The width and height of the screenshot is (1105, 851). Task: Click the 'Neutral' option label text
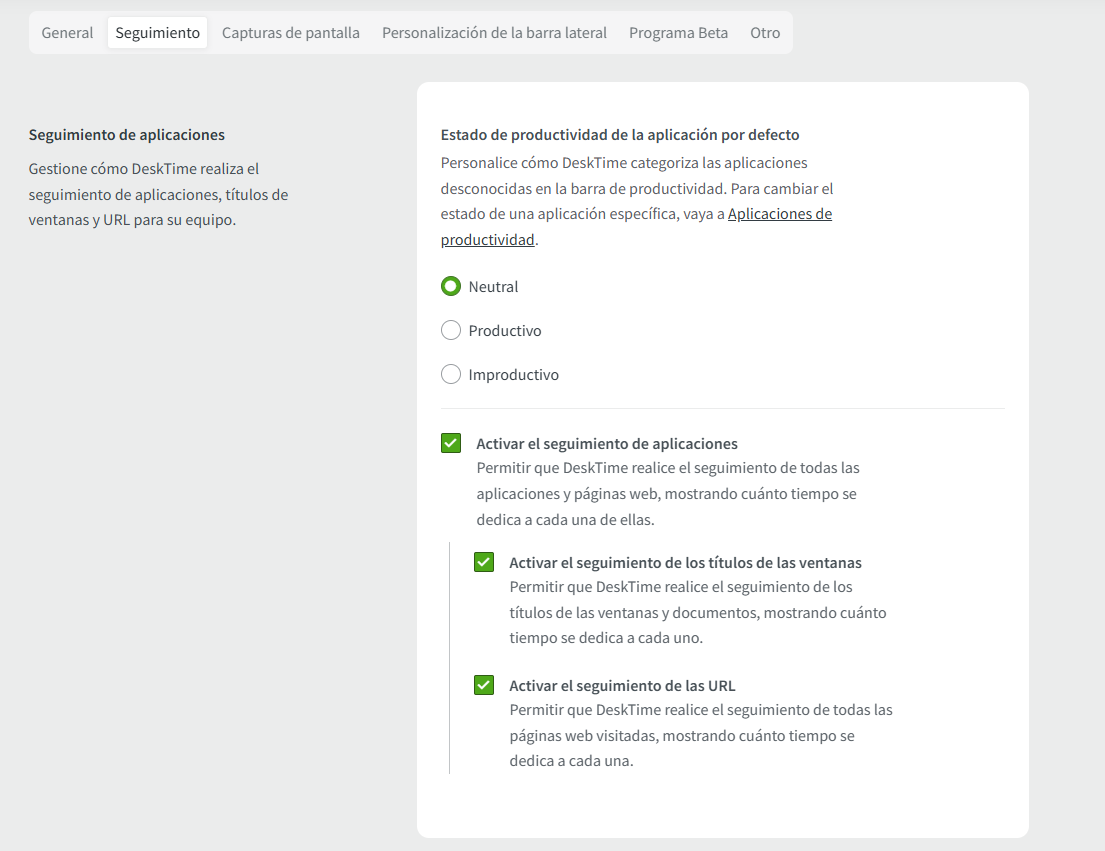(x=493, y=287)
